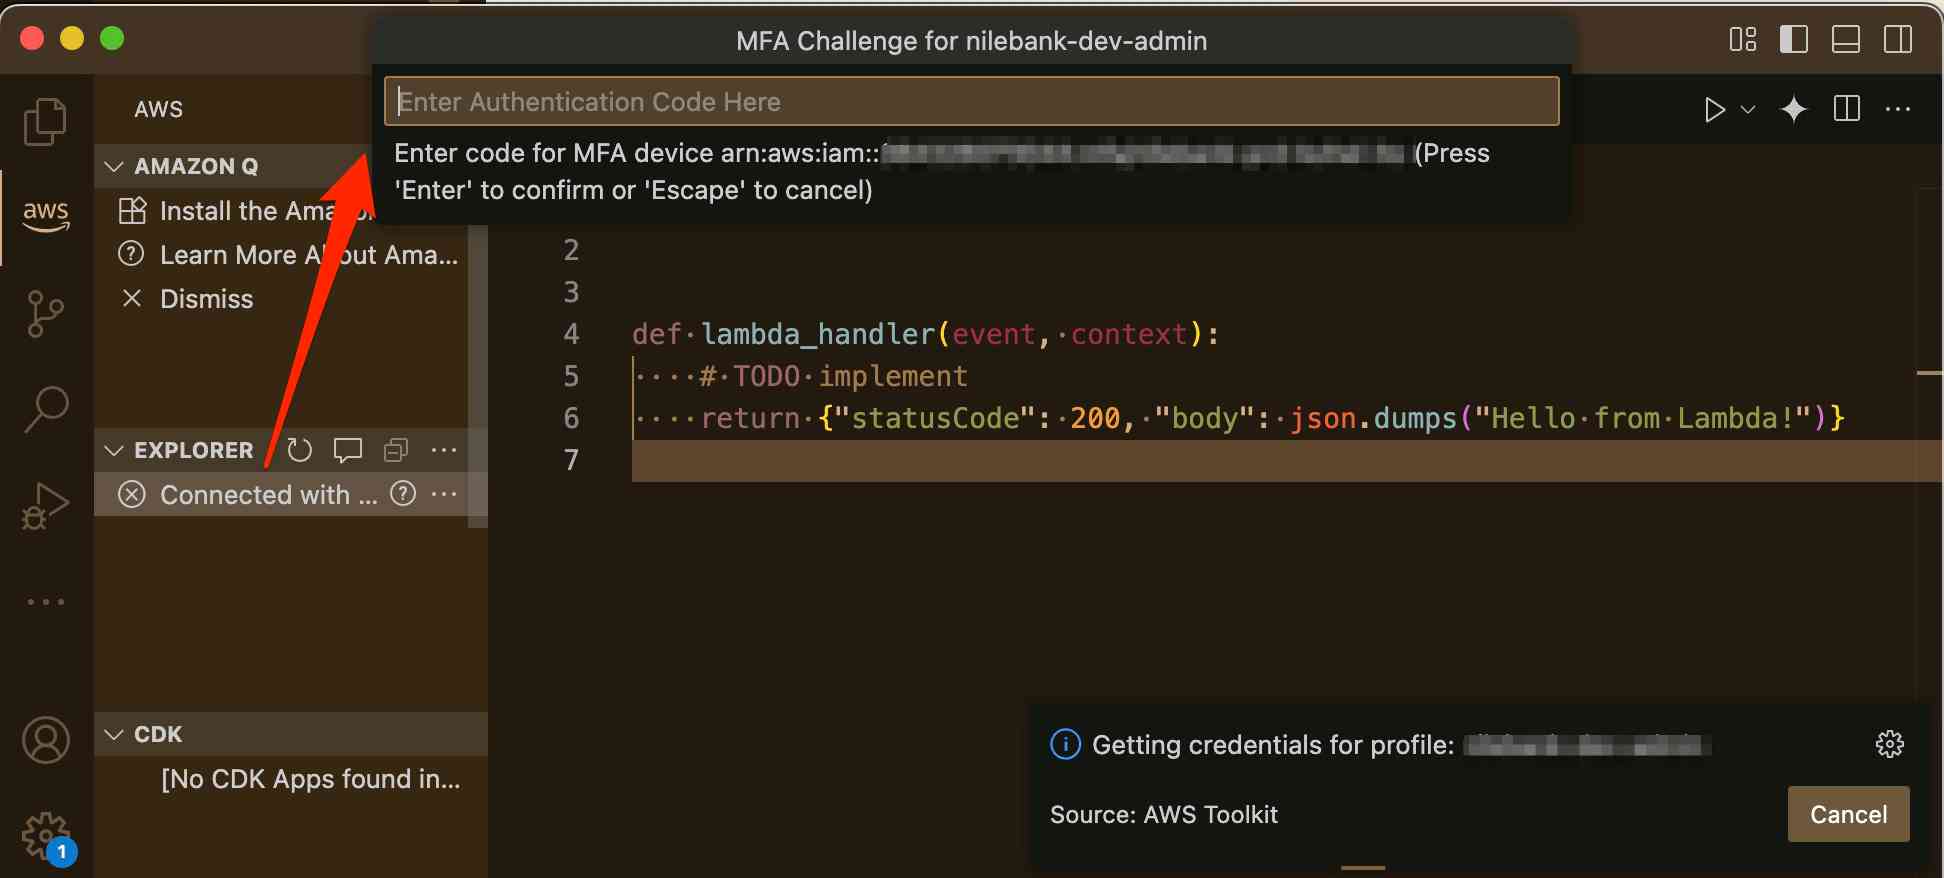Toggle the bottom panel visibility
This screenshot has width=1944, height=878.
pyautogui.click(x=1845, y=40)
